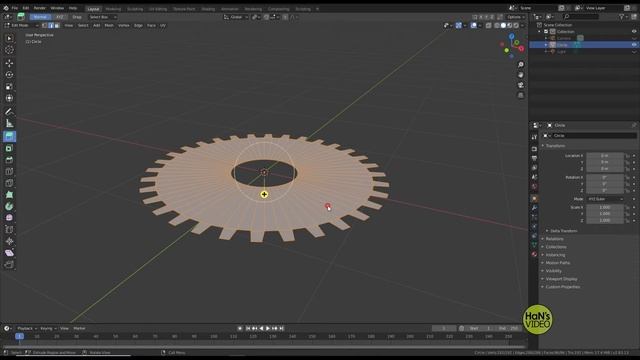Expand Delta Transform panel

(563, 231)
